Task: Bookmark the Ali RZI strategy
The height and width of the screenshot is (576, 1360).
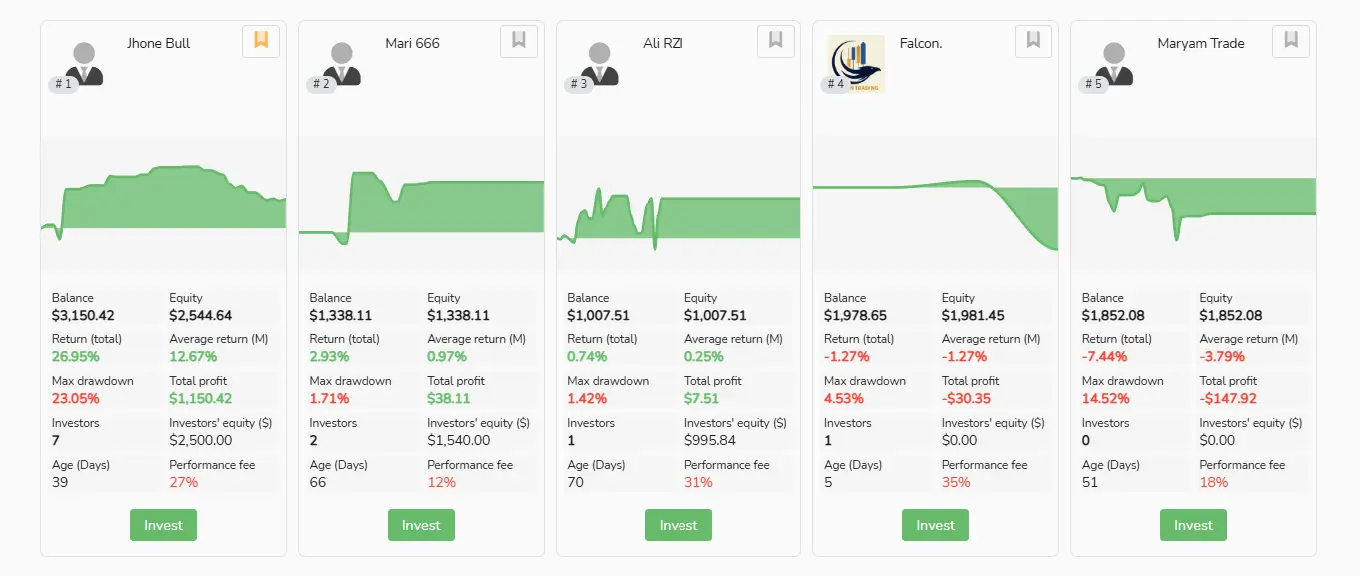Action: click(x=775, y=41)
